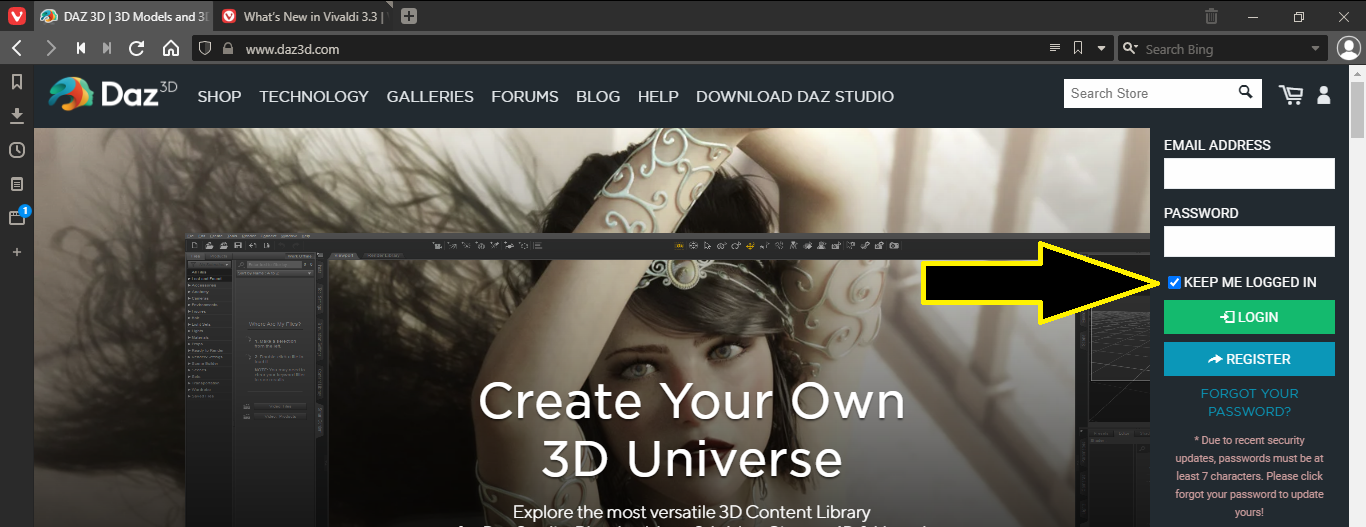Open a new tab with plus button

[409, 16]
